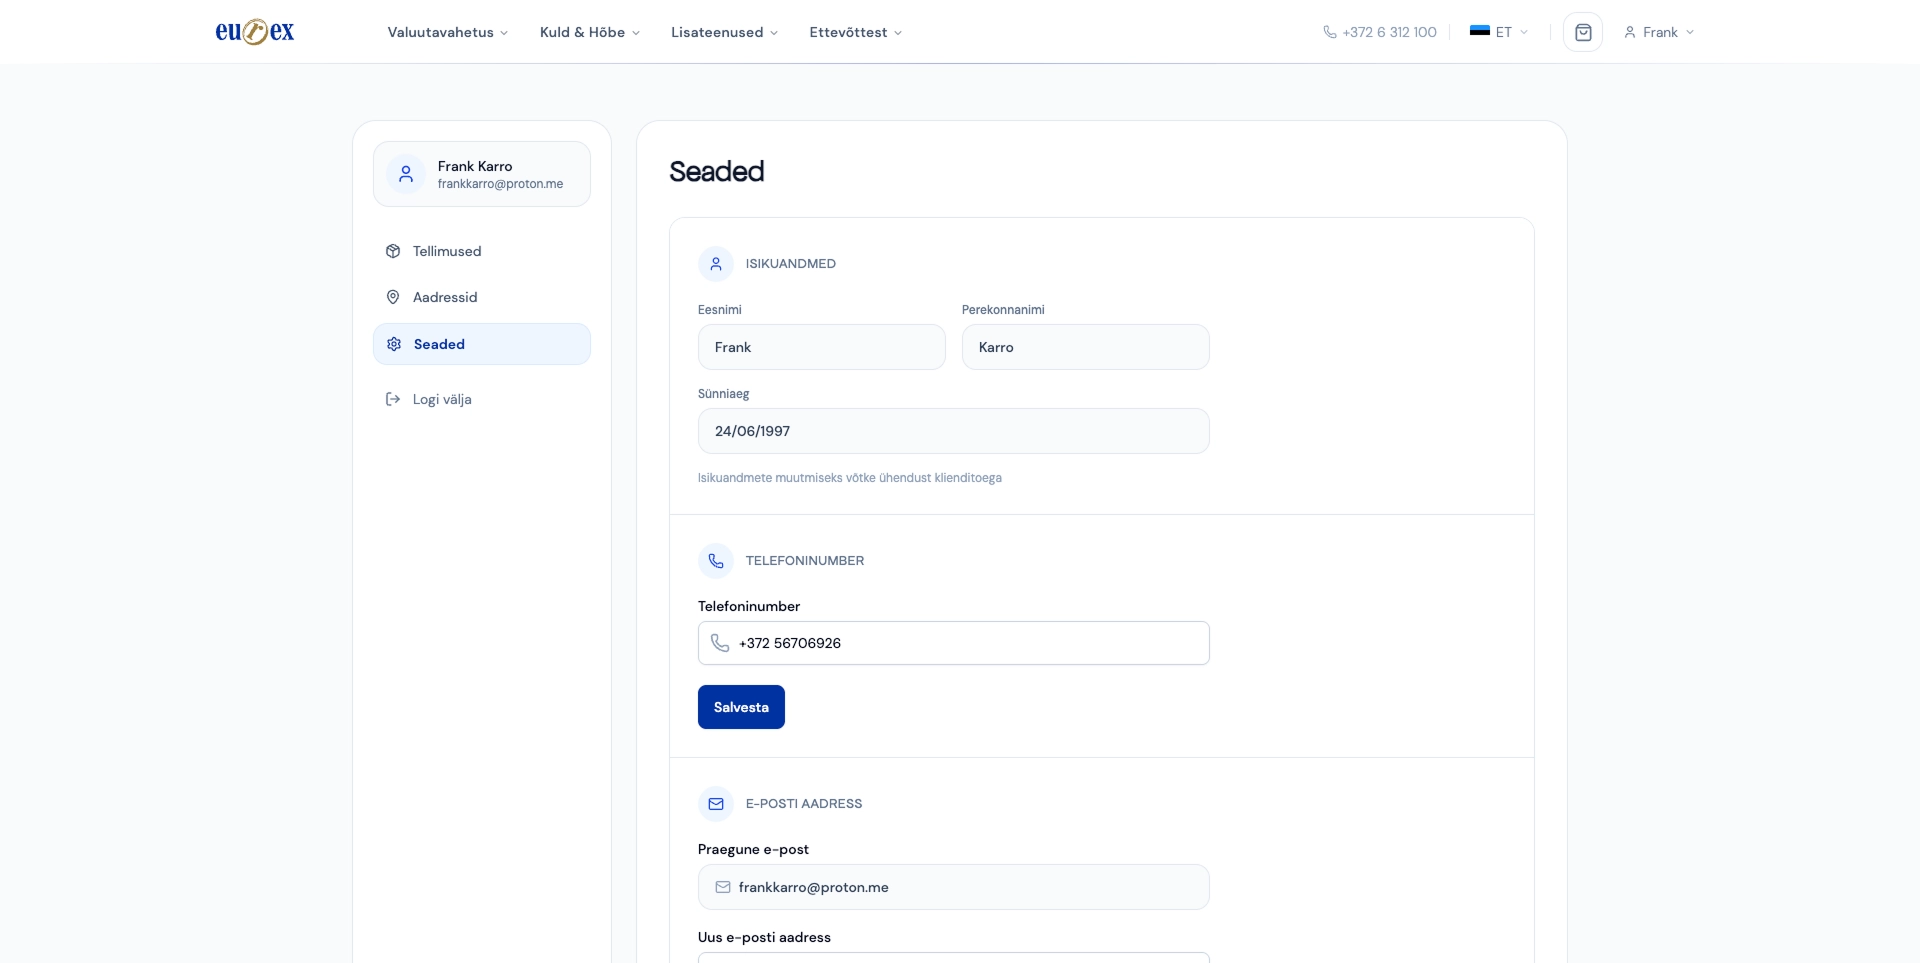Expand the Valuutavahetus menu
The image size is (1920, 963).
tap(447, 32)
